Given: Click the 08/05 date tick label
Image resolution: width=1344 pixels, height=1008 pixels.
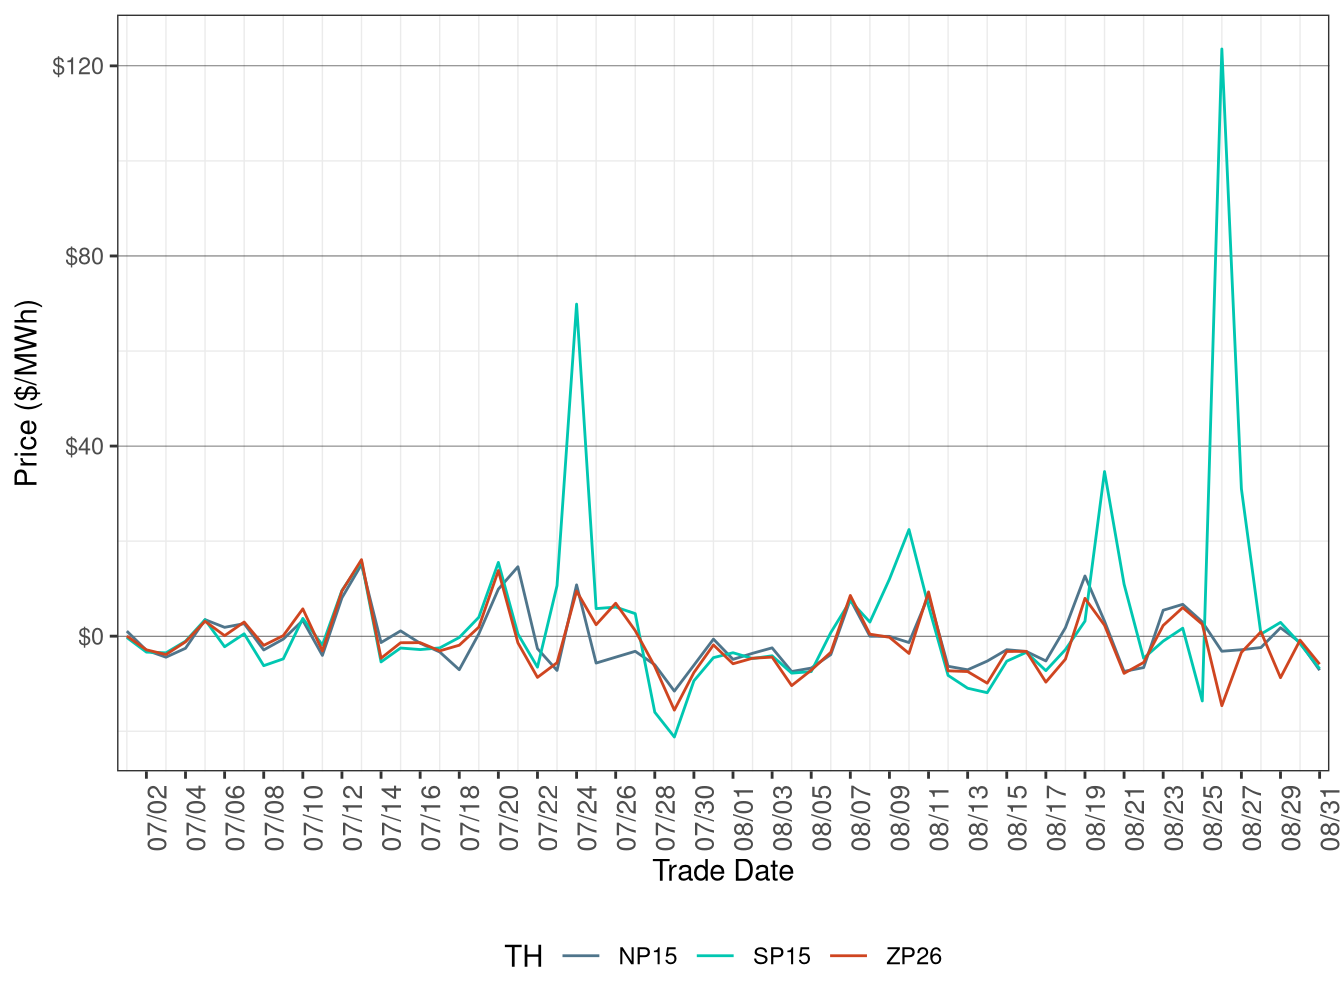Looking at the screenshot, I should pos(822,817).
